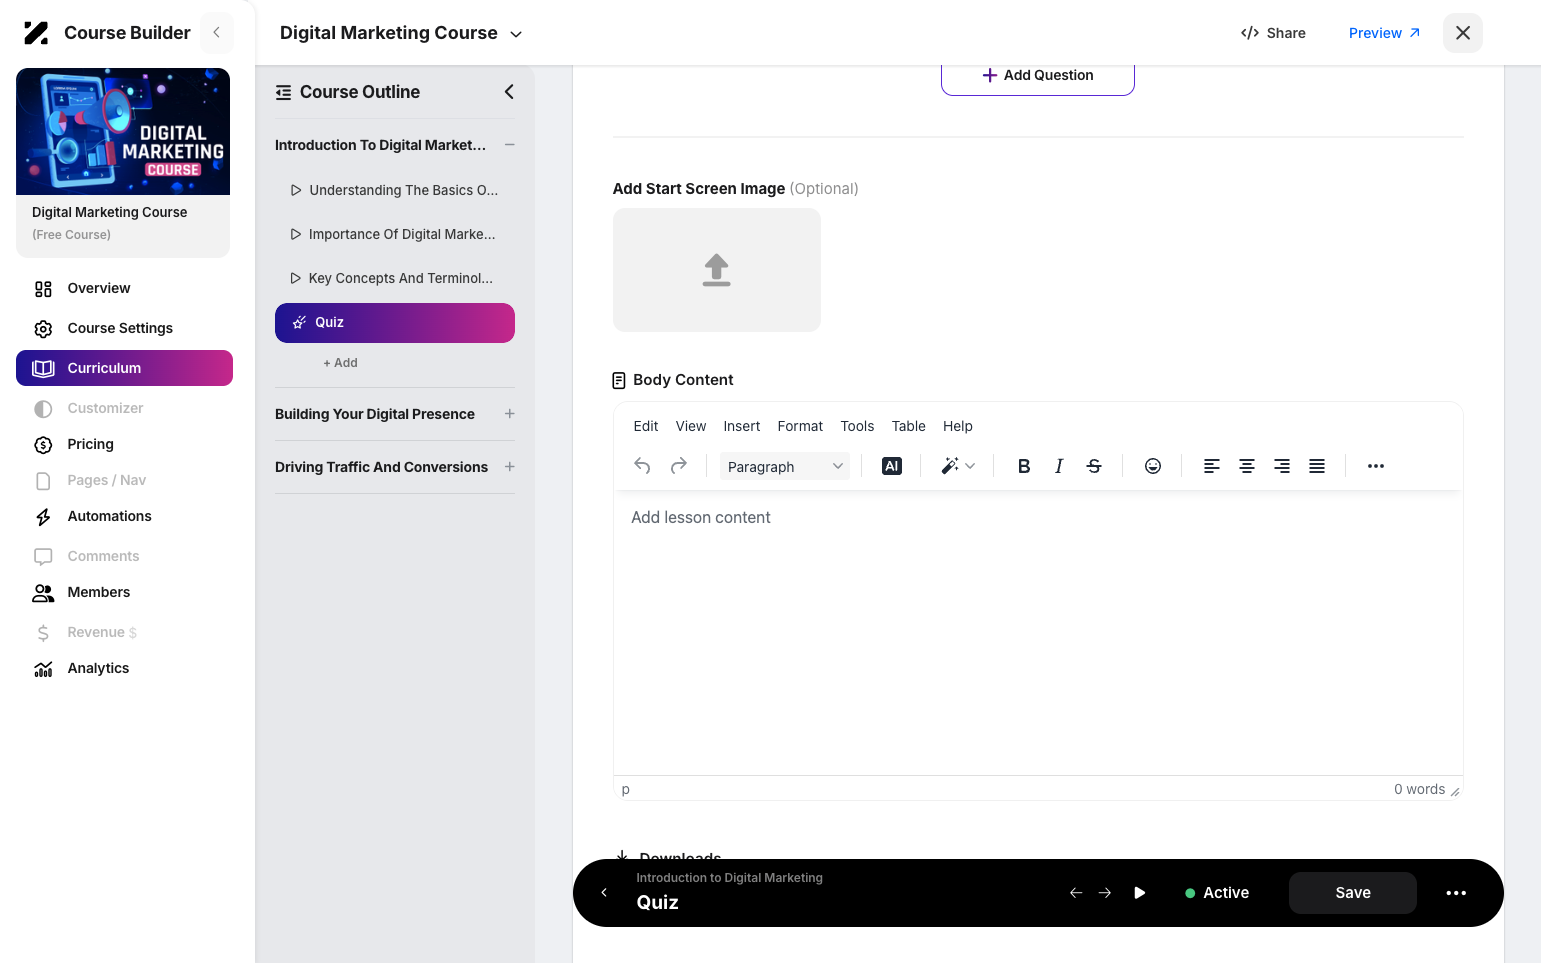The width and height of the screenshot is (1541, 963).
Task: Open the Insert menu in editor
Action: point(742,426)
